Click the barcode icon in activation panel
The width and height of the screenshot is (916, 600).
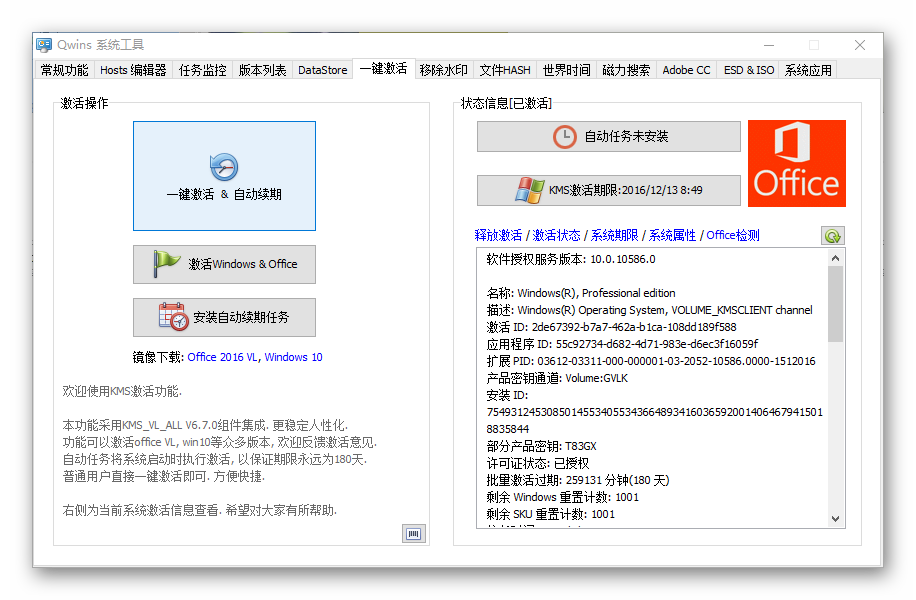coord(413,534)
